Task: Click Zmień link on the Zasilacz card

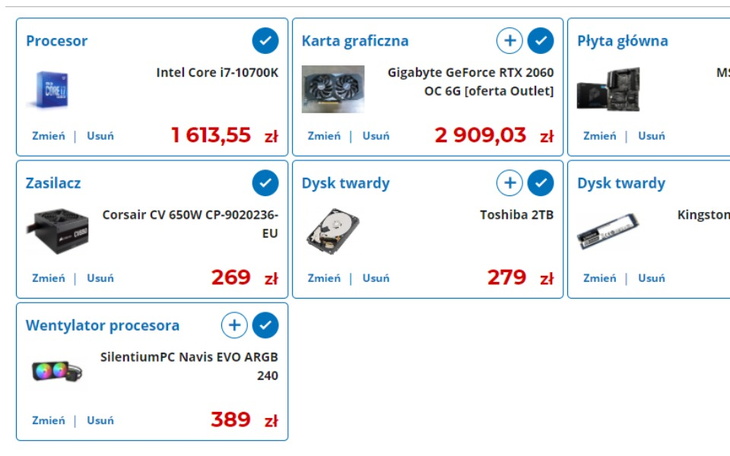Action: click(x=48, y=278)
